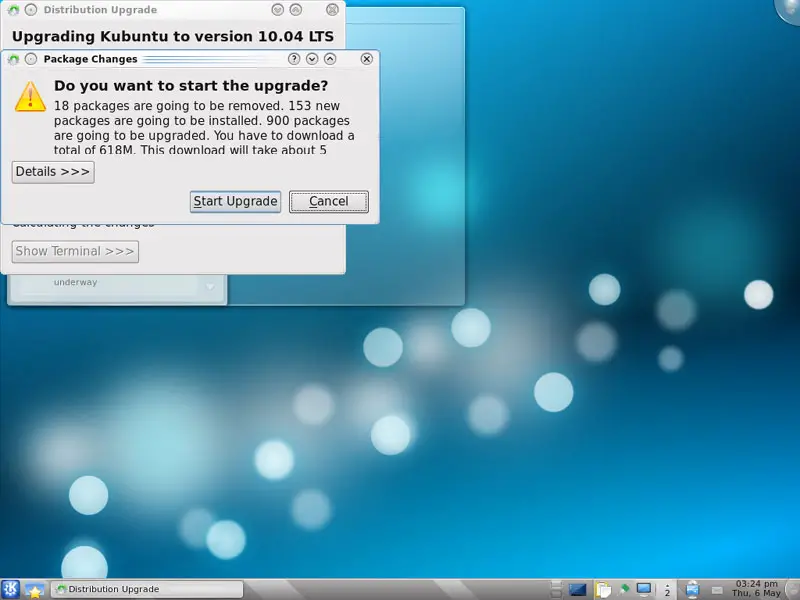Screen dimensions: 800x600
Task: Close the Package Changes dialog
Action: 366,59
